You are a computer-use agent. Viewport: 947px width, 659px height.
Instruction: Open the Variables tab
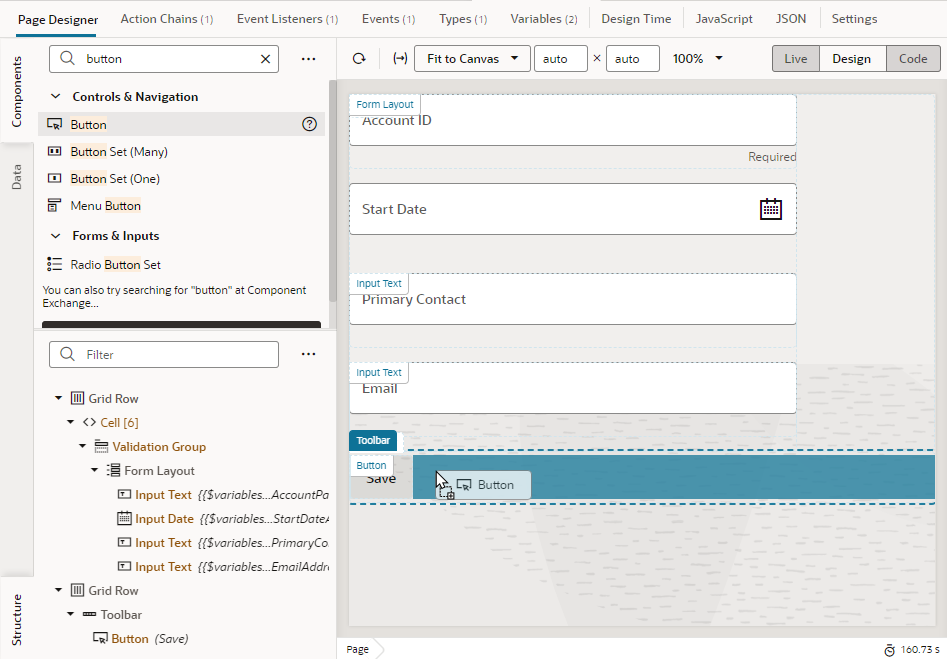point(544,19)
